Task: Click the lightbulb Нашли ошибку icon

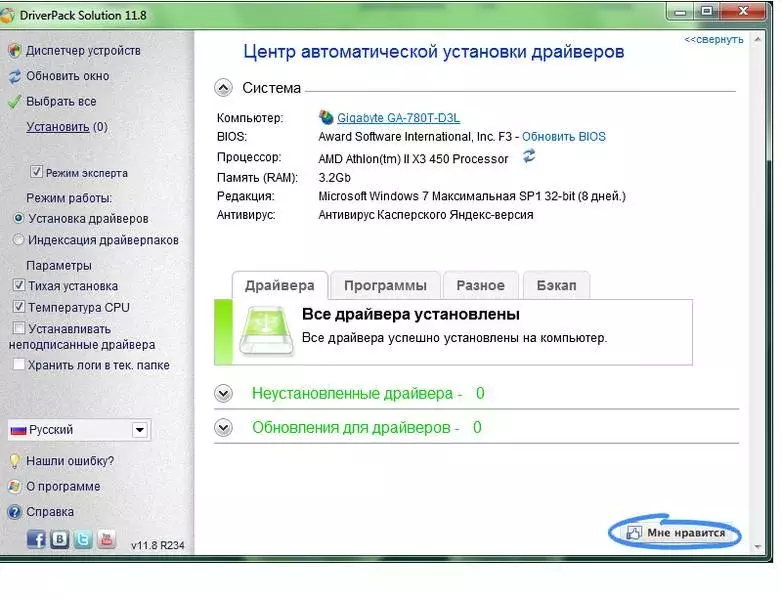Action: 14,461
